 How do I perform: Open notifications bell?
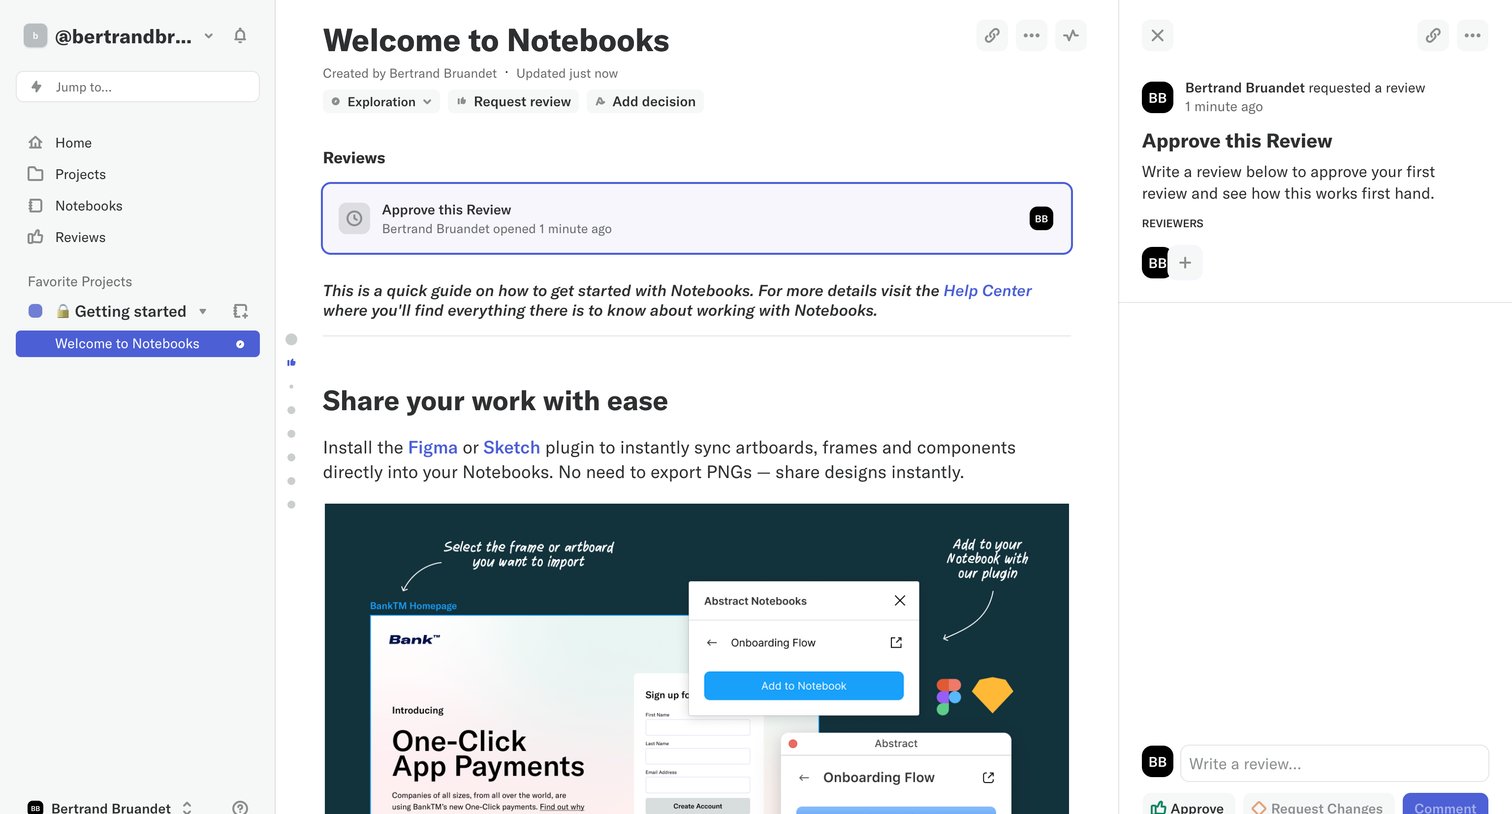pos(240,36)
